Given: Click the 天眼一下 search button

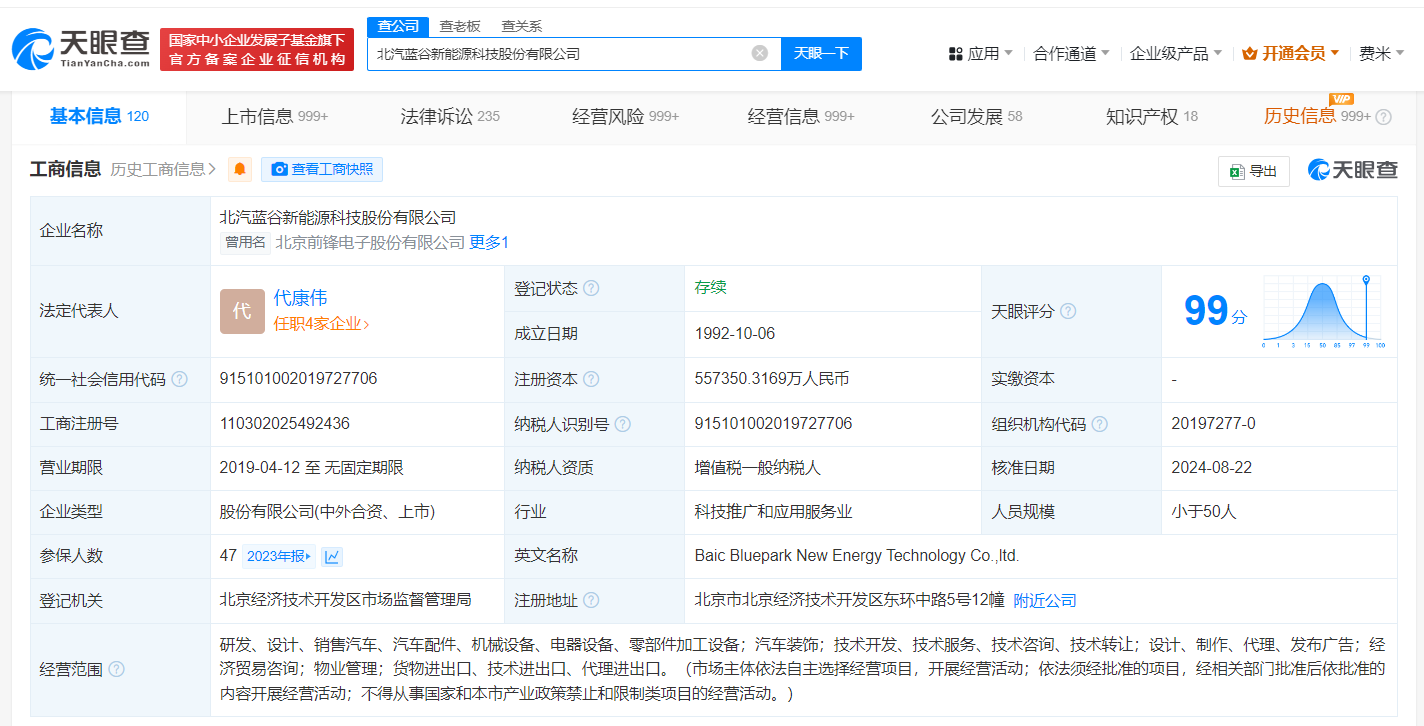Looking at the screenshot, I should click(821, 53).
